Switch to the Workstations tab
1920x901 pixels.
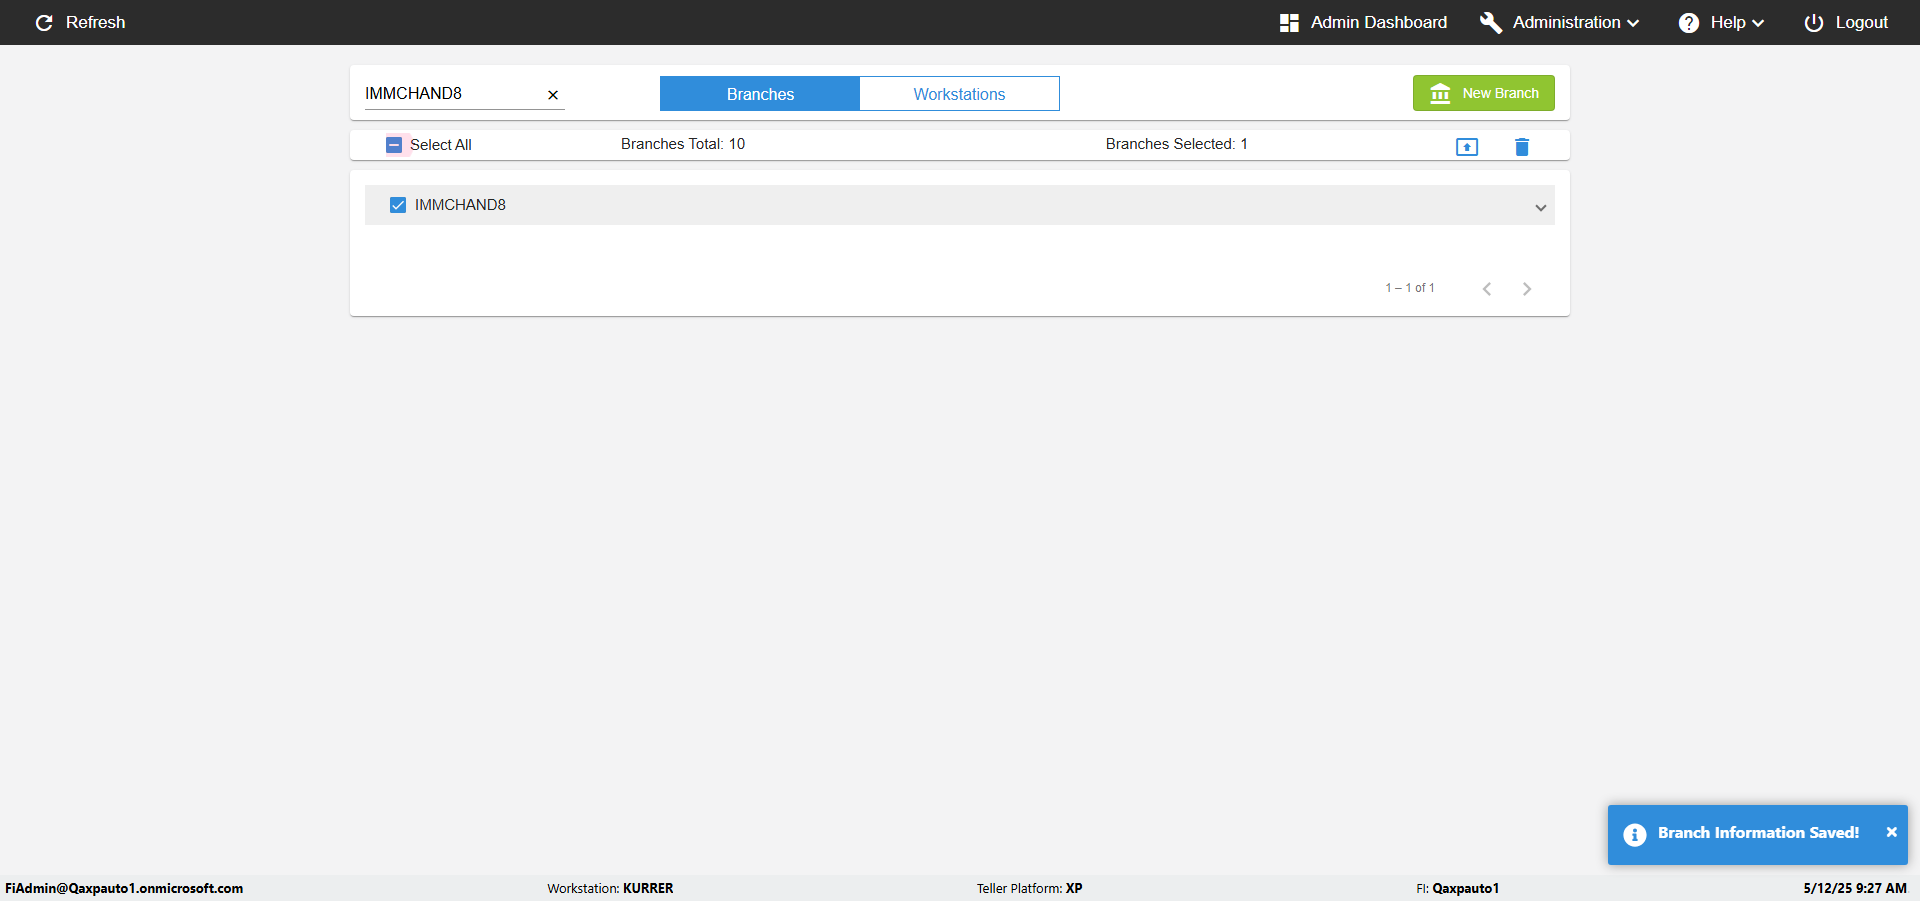tap(959, 94)
